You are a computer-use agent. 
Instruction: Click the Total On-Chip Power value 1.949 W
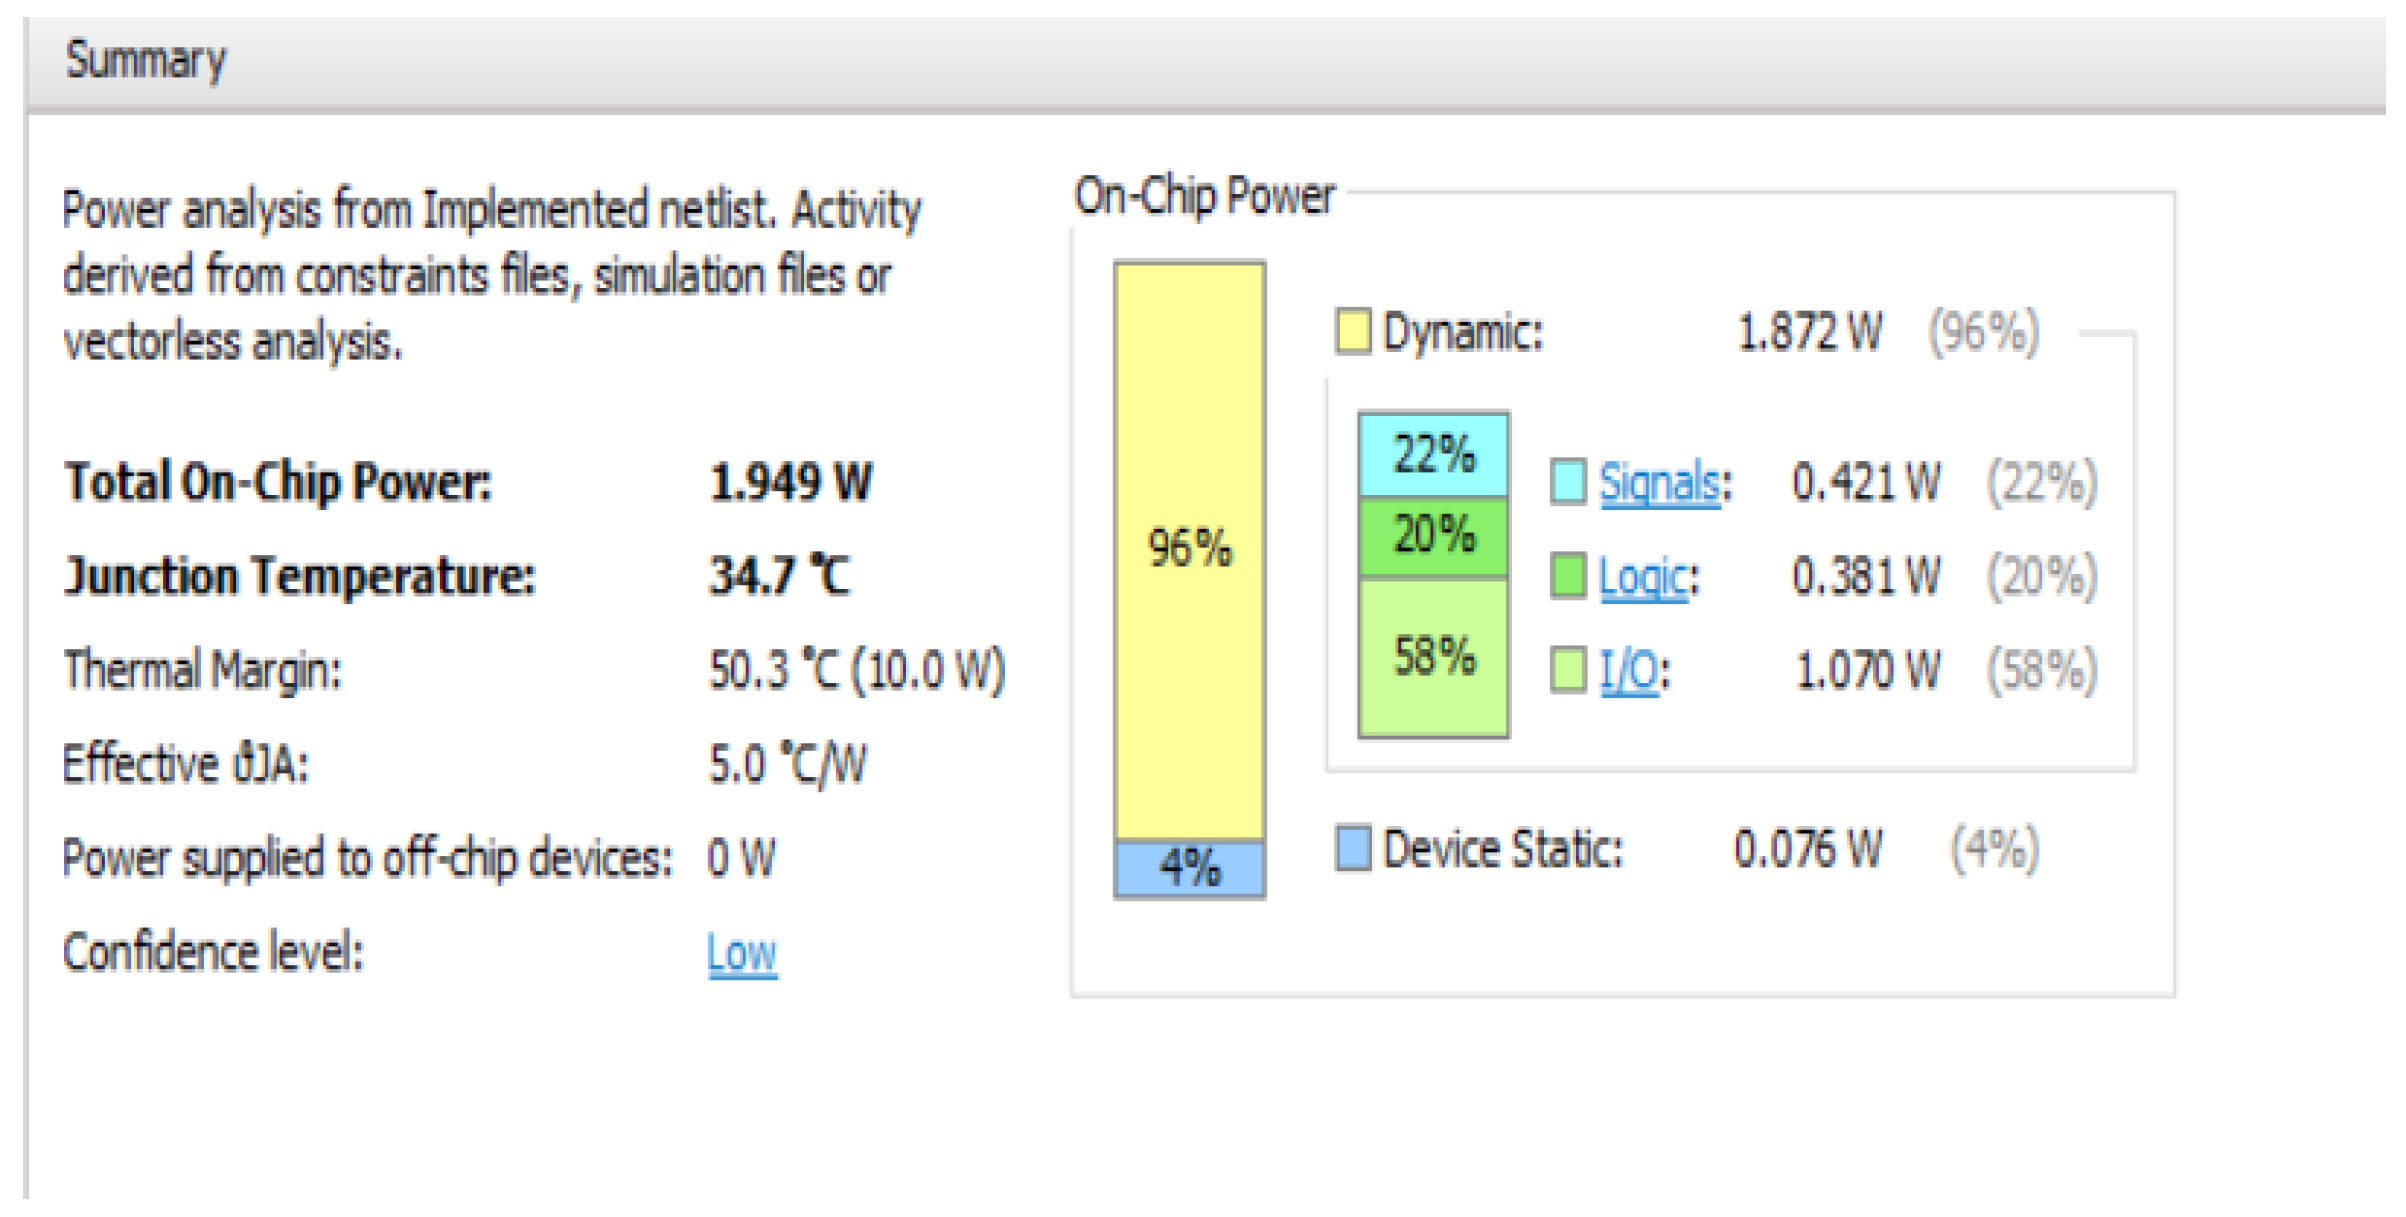pos(790,483)
